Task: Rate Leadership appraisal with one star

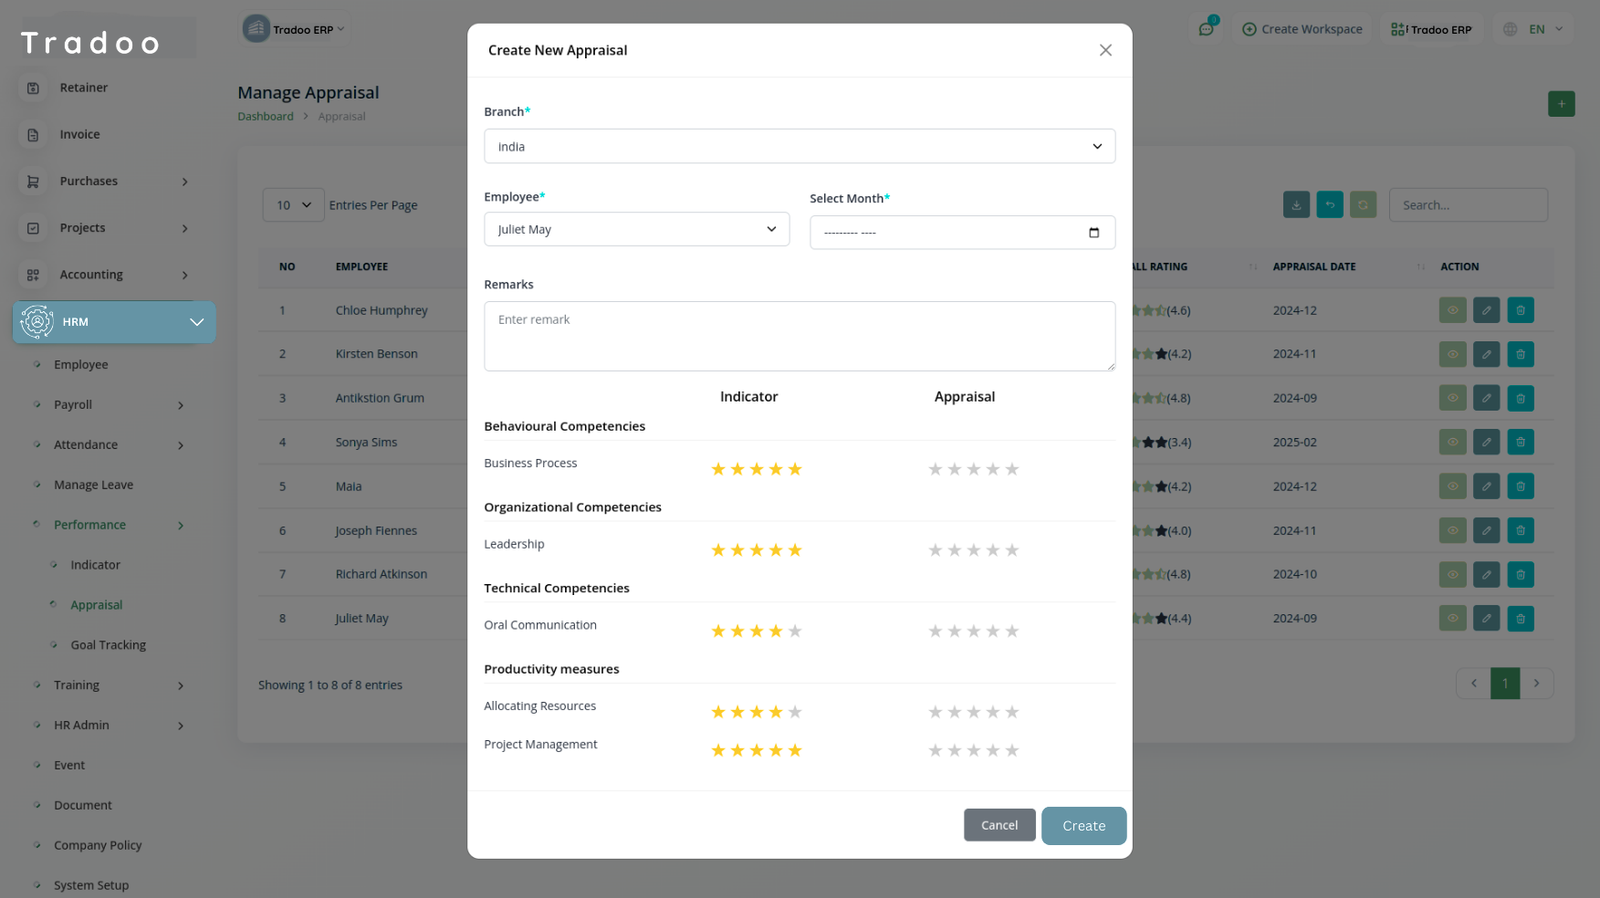Action: coord(935,550)
